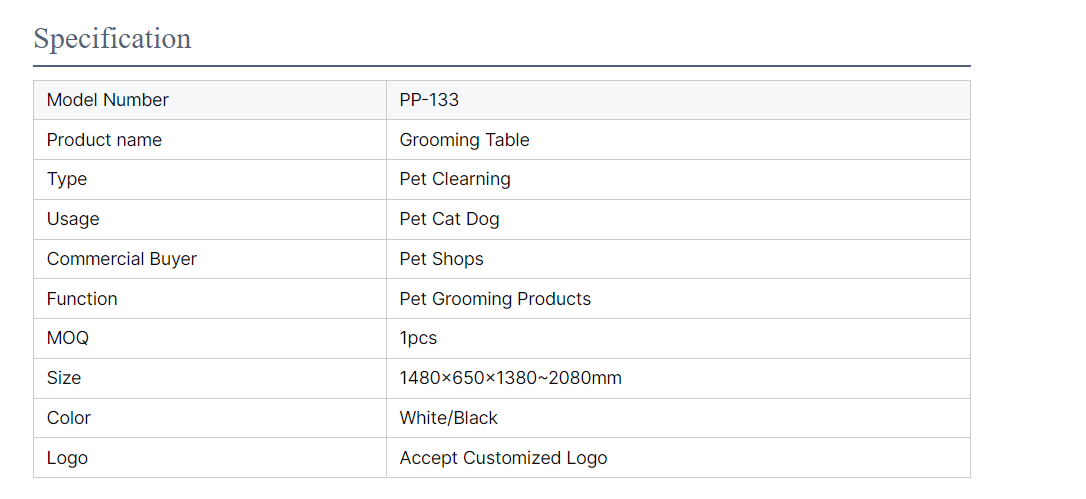Click the Product name label
This screenshot has height=499, width=1086.
[104, 140]
